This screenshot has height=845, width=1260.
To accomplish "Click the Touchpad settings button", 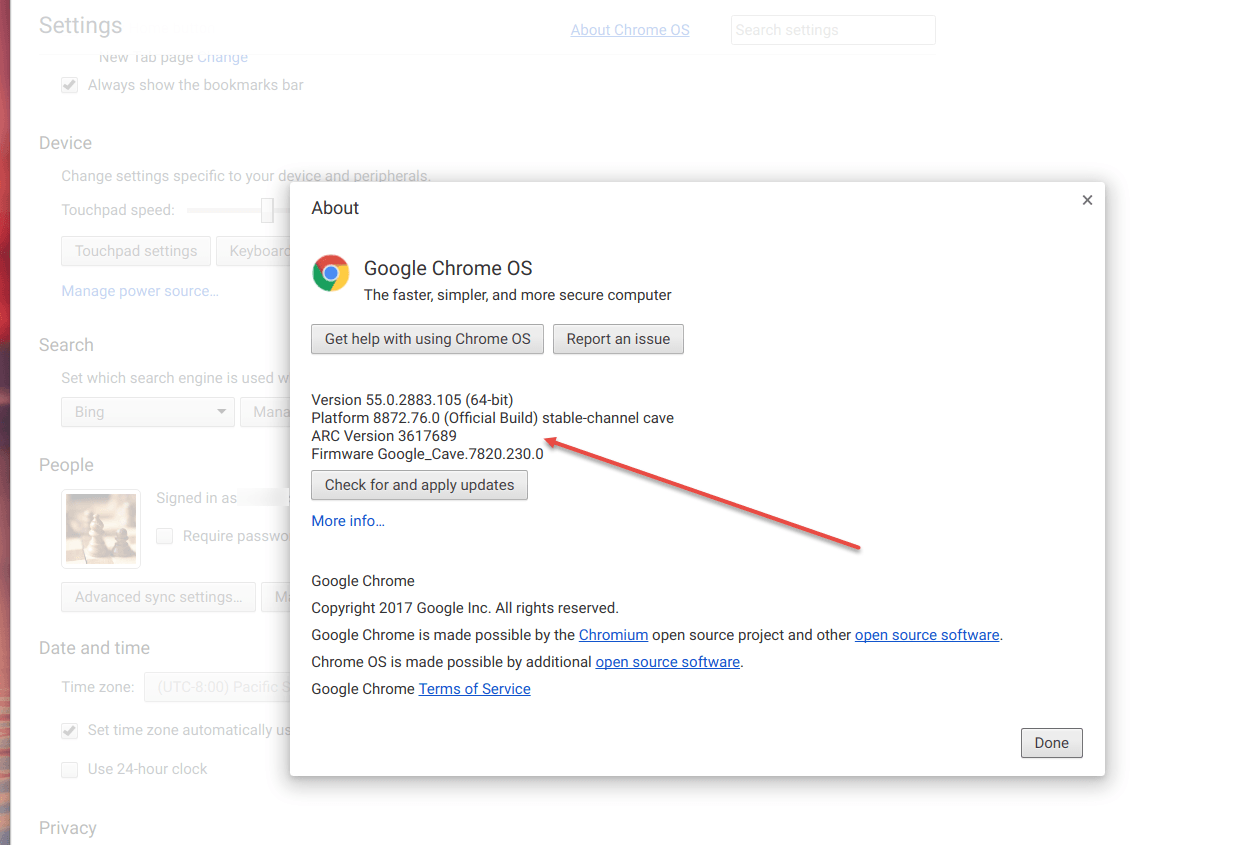I will [136, 251].
